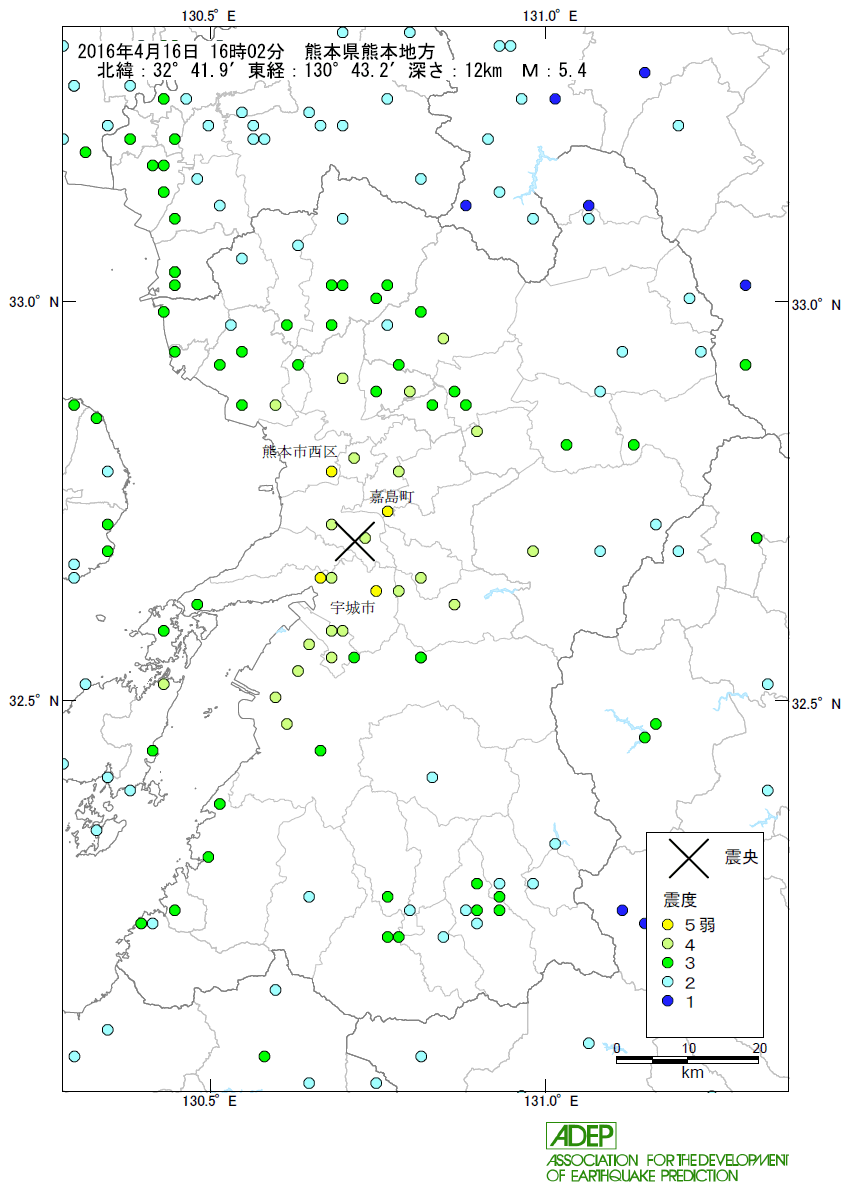The height and width of the screenshot is (1189, 850).
Task: Click the 深さ:12km depth text
Action: [x=455, y=71]
